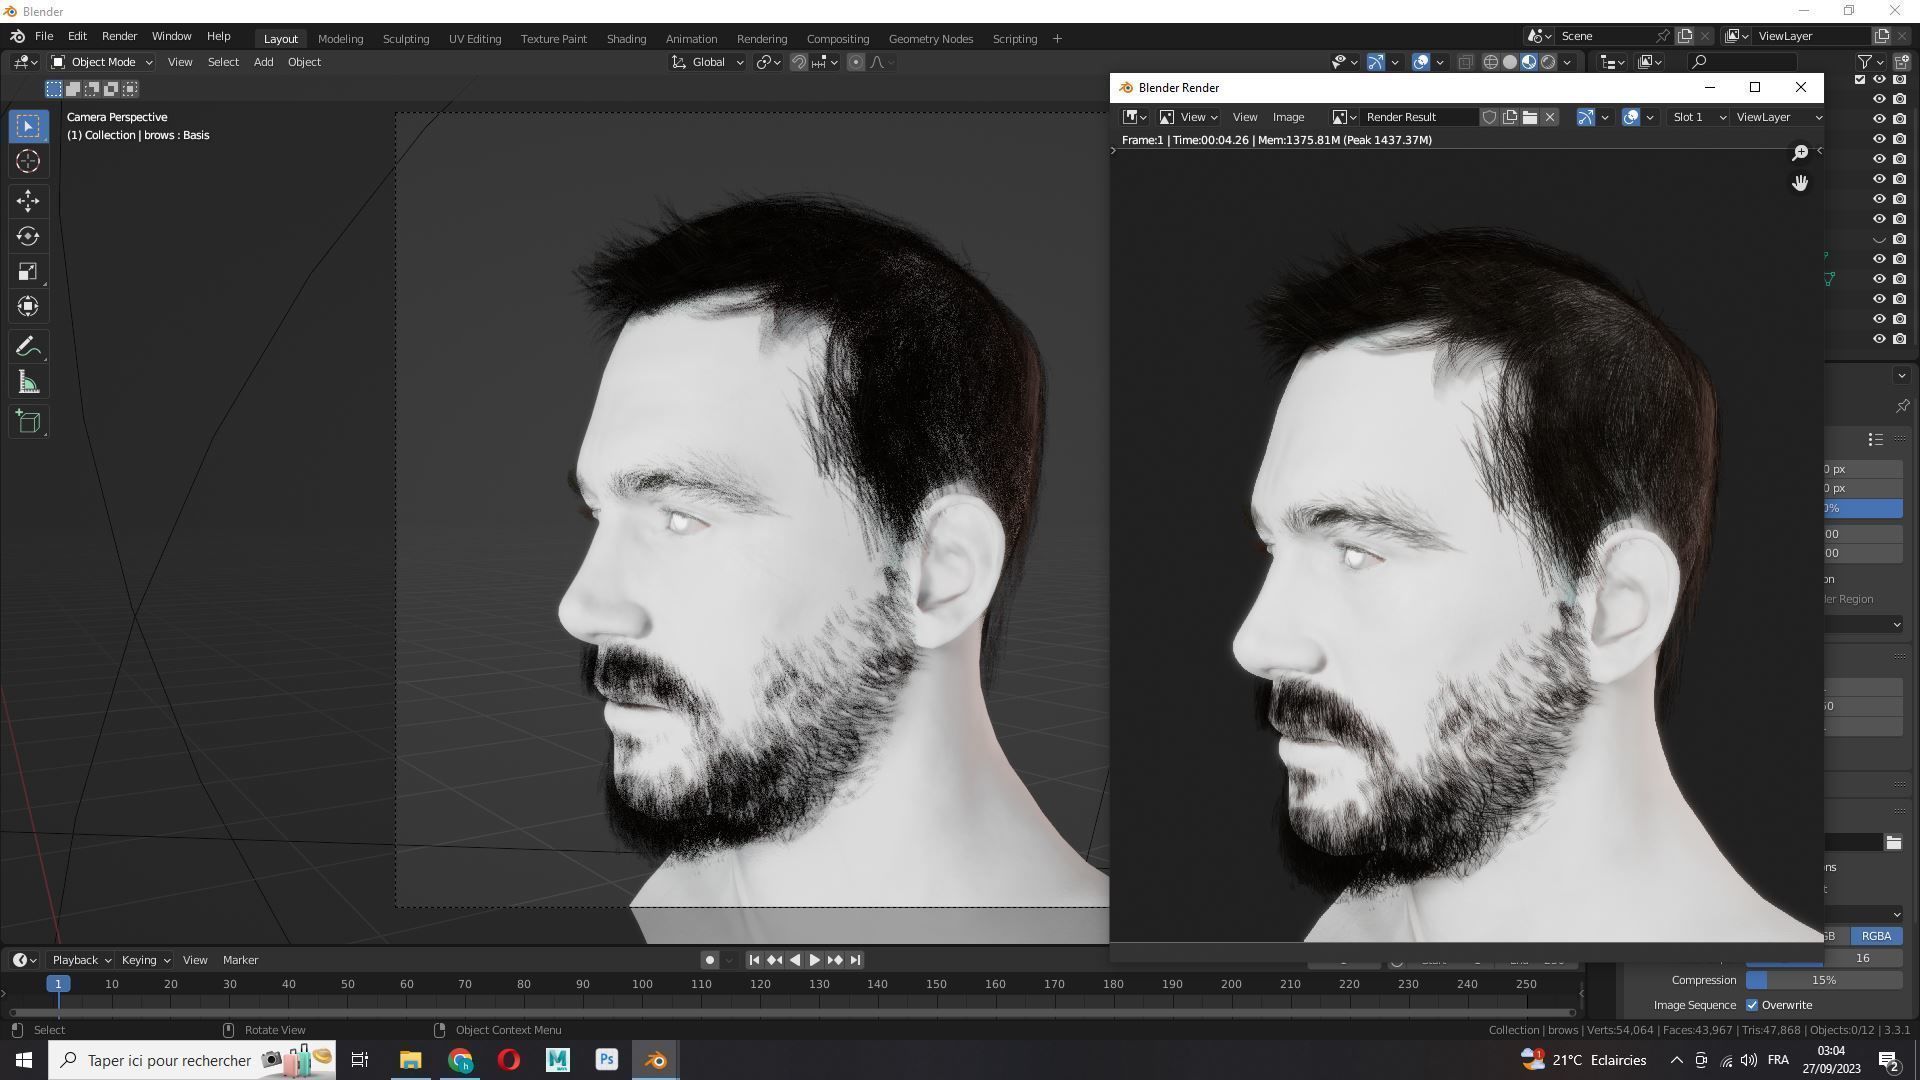The height and width of the screenshot is (1080, 1920).
Task: Adjust the Compression 15% slider
Action: [1824, 980]
